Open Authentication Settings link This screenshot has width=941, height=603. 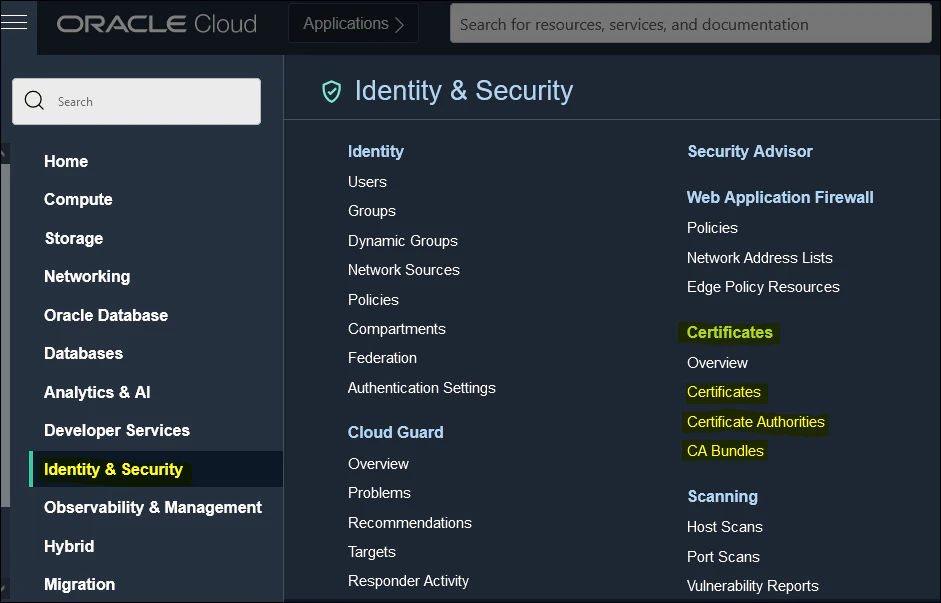point(422,388)
